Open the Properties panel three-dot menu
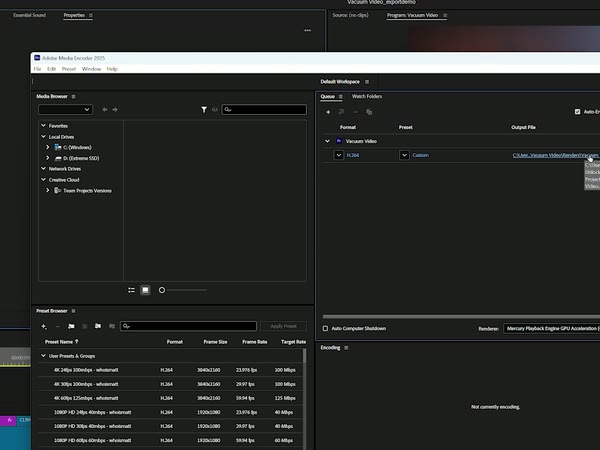The image size is (600, 450). [x=308, y=30]
